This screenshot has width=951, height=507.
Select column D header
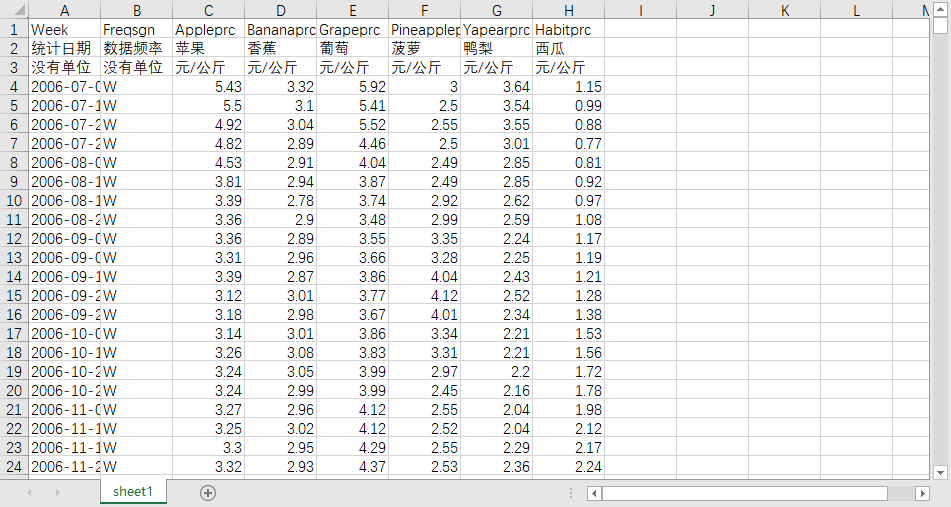click(x=281, y=10)
